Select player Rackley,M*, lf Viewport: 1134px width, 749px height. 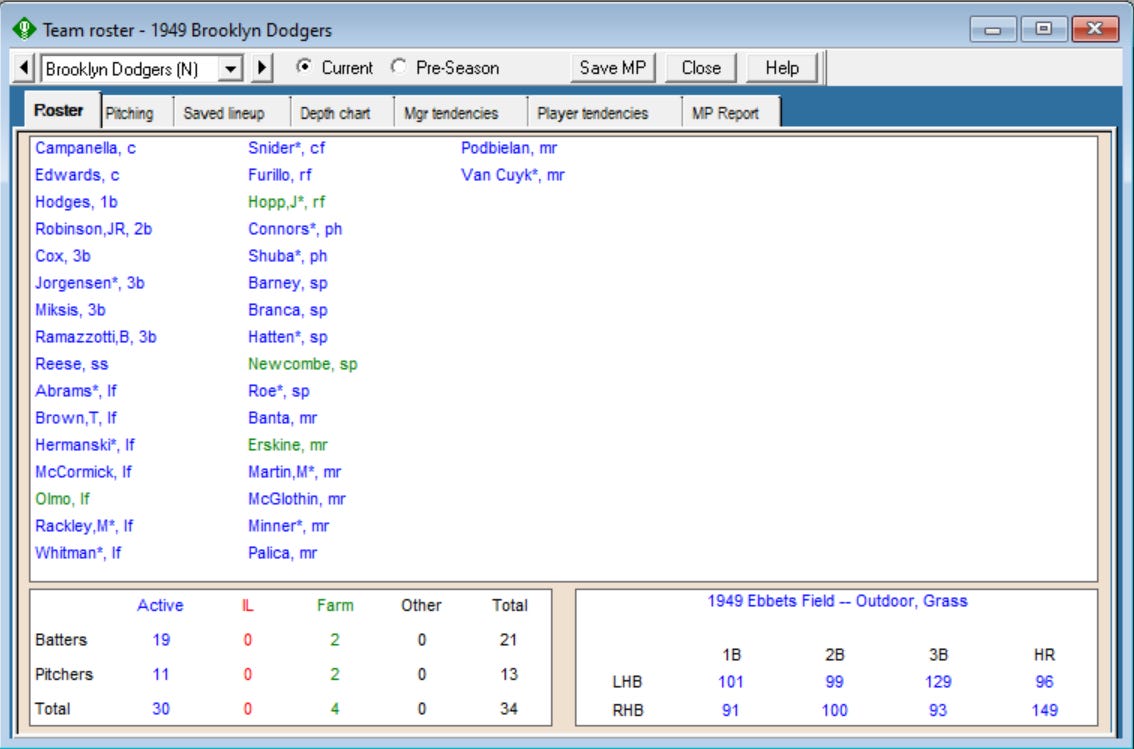tap(85, 526)
